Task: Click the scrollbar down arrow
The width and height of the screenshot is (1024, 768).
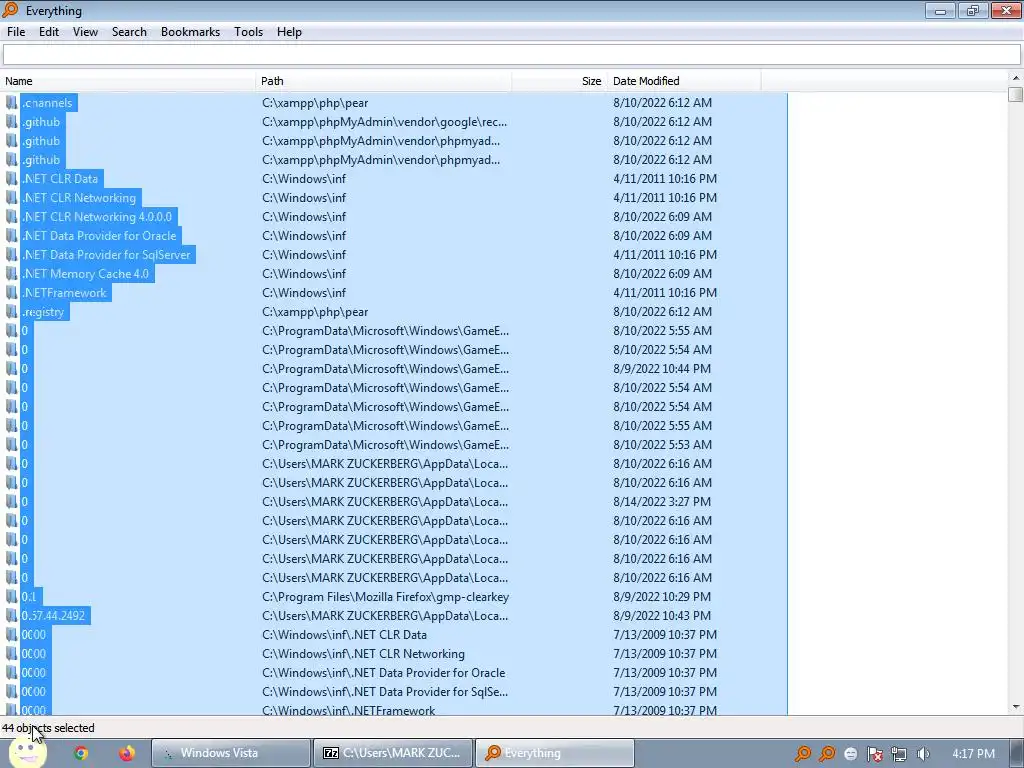Action: click(1016, 707)
